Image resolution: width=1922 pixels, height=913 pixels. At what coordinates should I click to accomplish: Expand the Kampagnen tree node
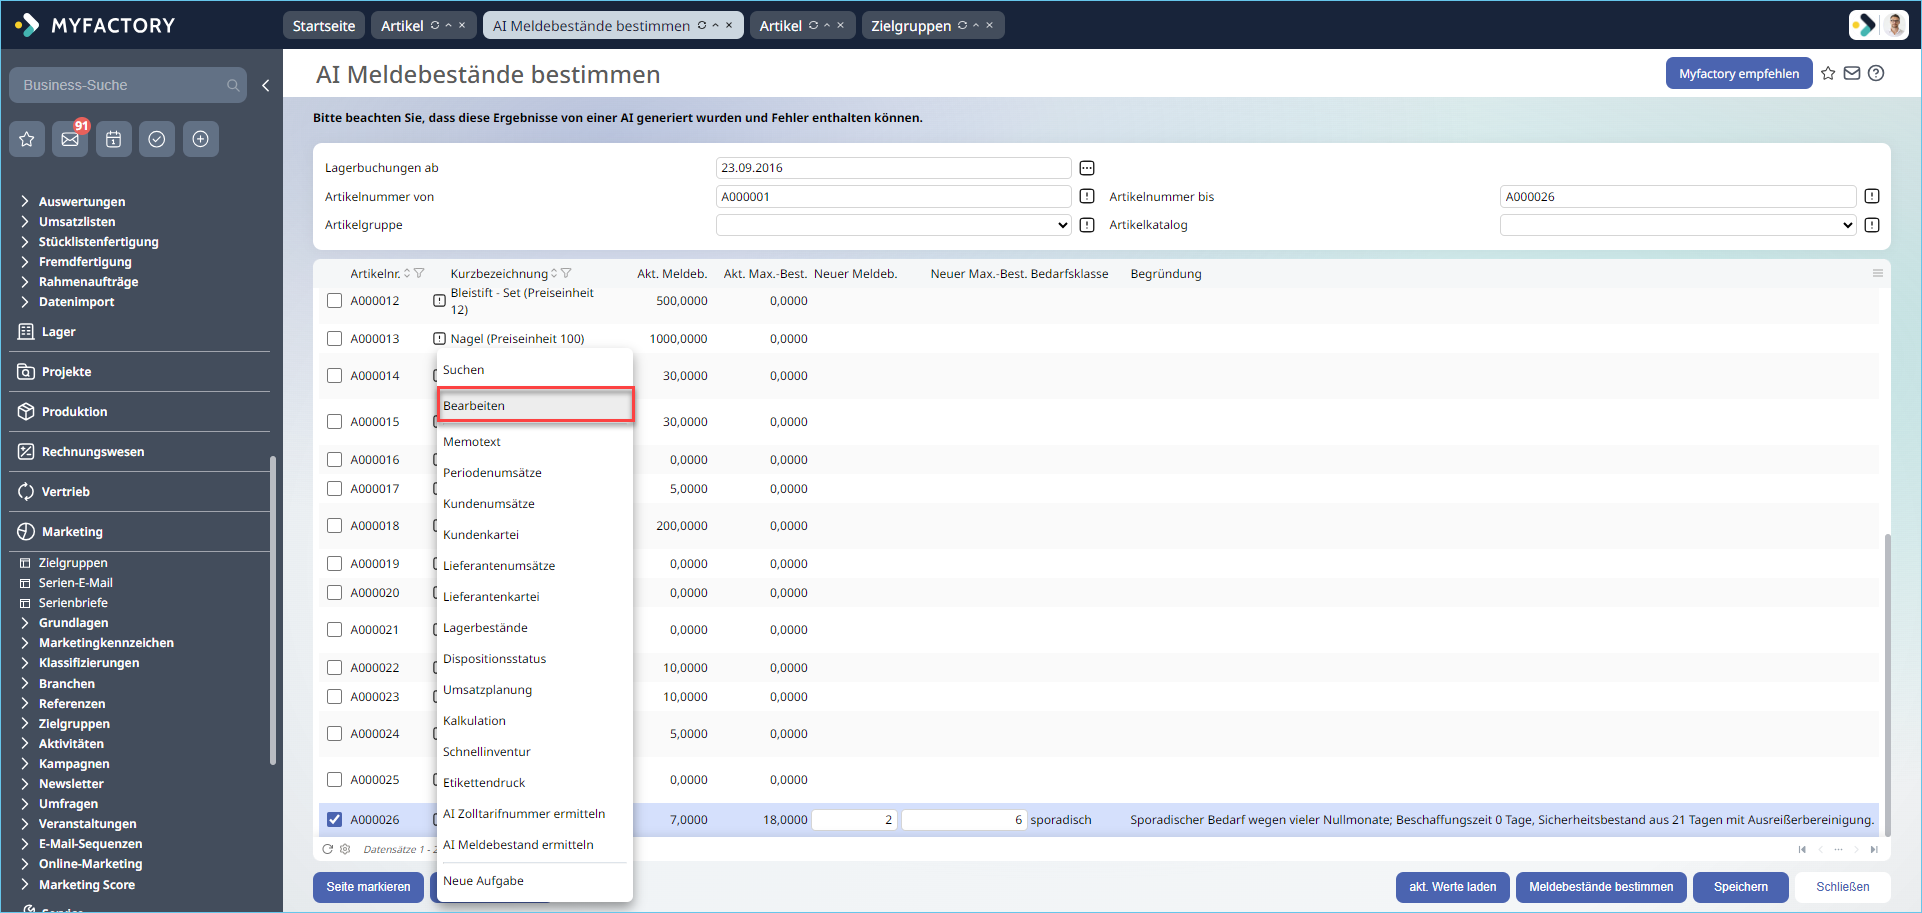click(24, 763)
